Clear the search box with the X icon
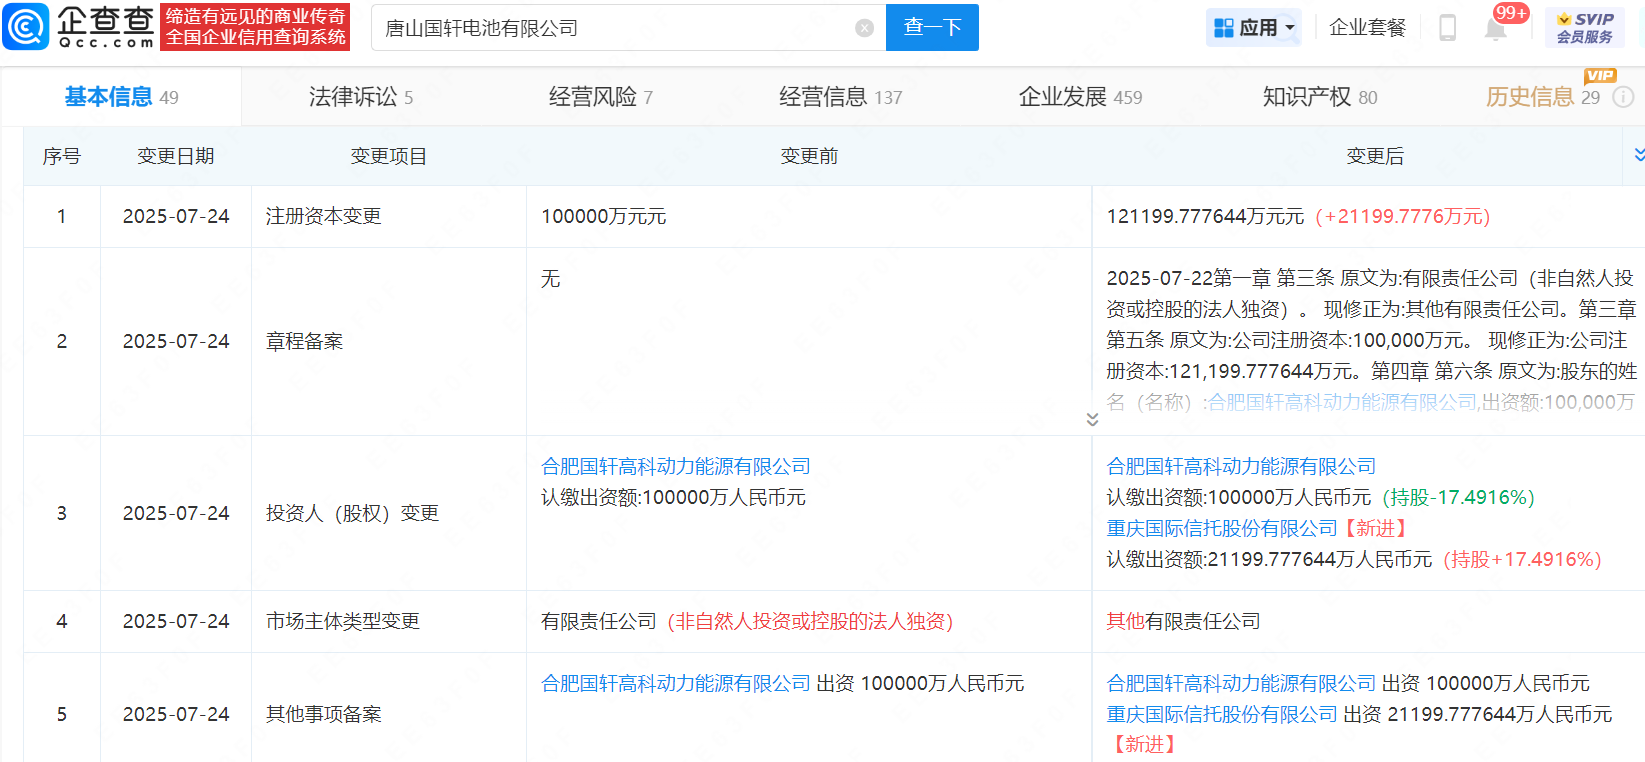The height and width of the screenshot is (762, 1645). click(x=865, y=28)
